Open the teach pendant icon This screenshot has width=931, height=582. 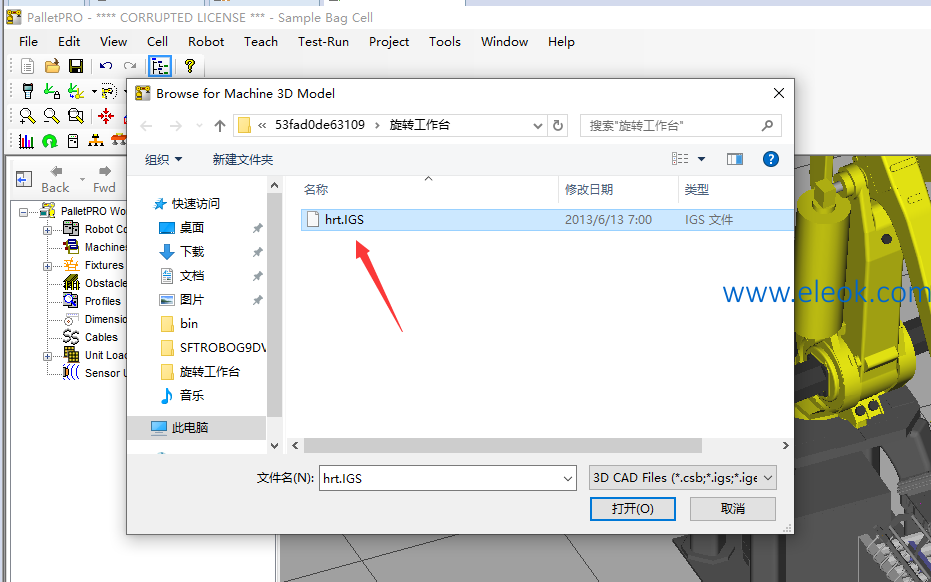click(x=27, y=91)
